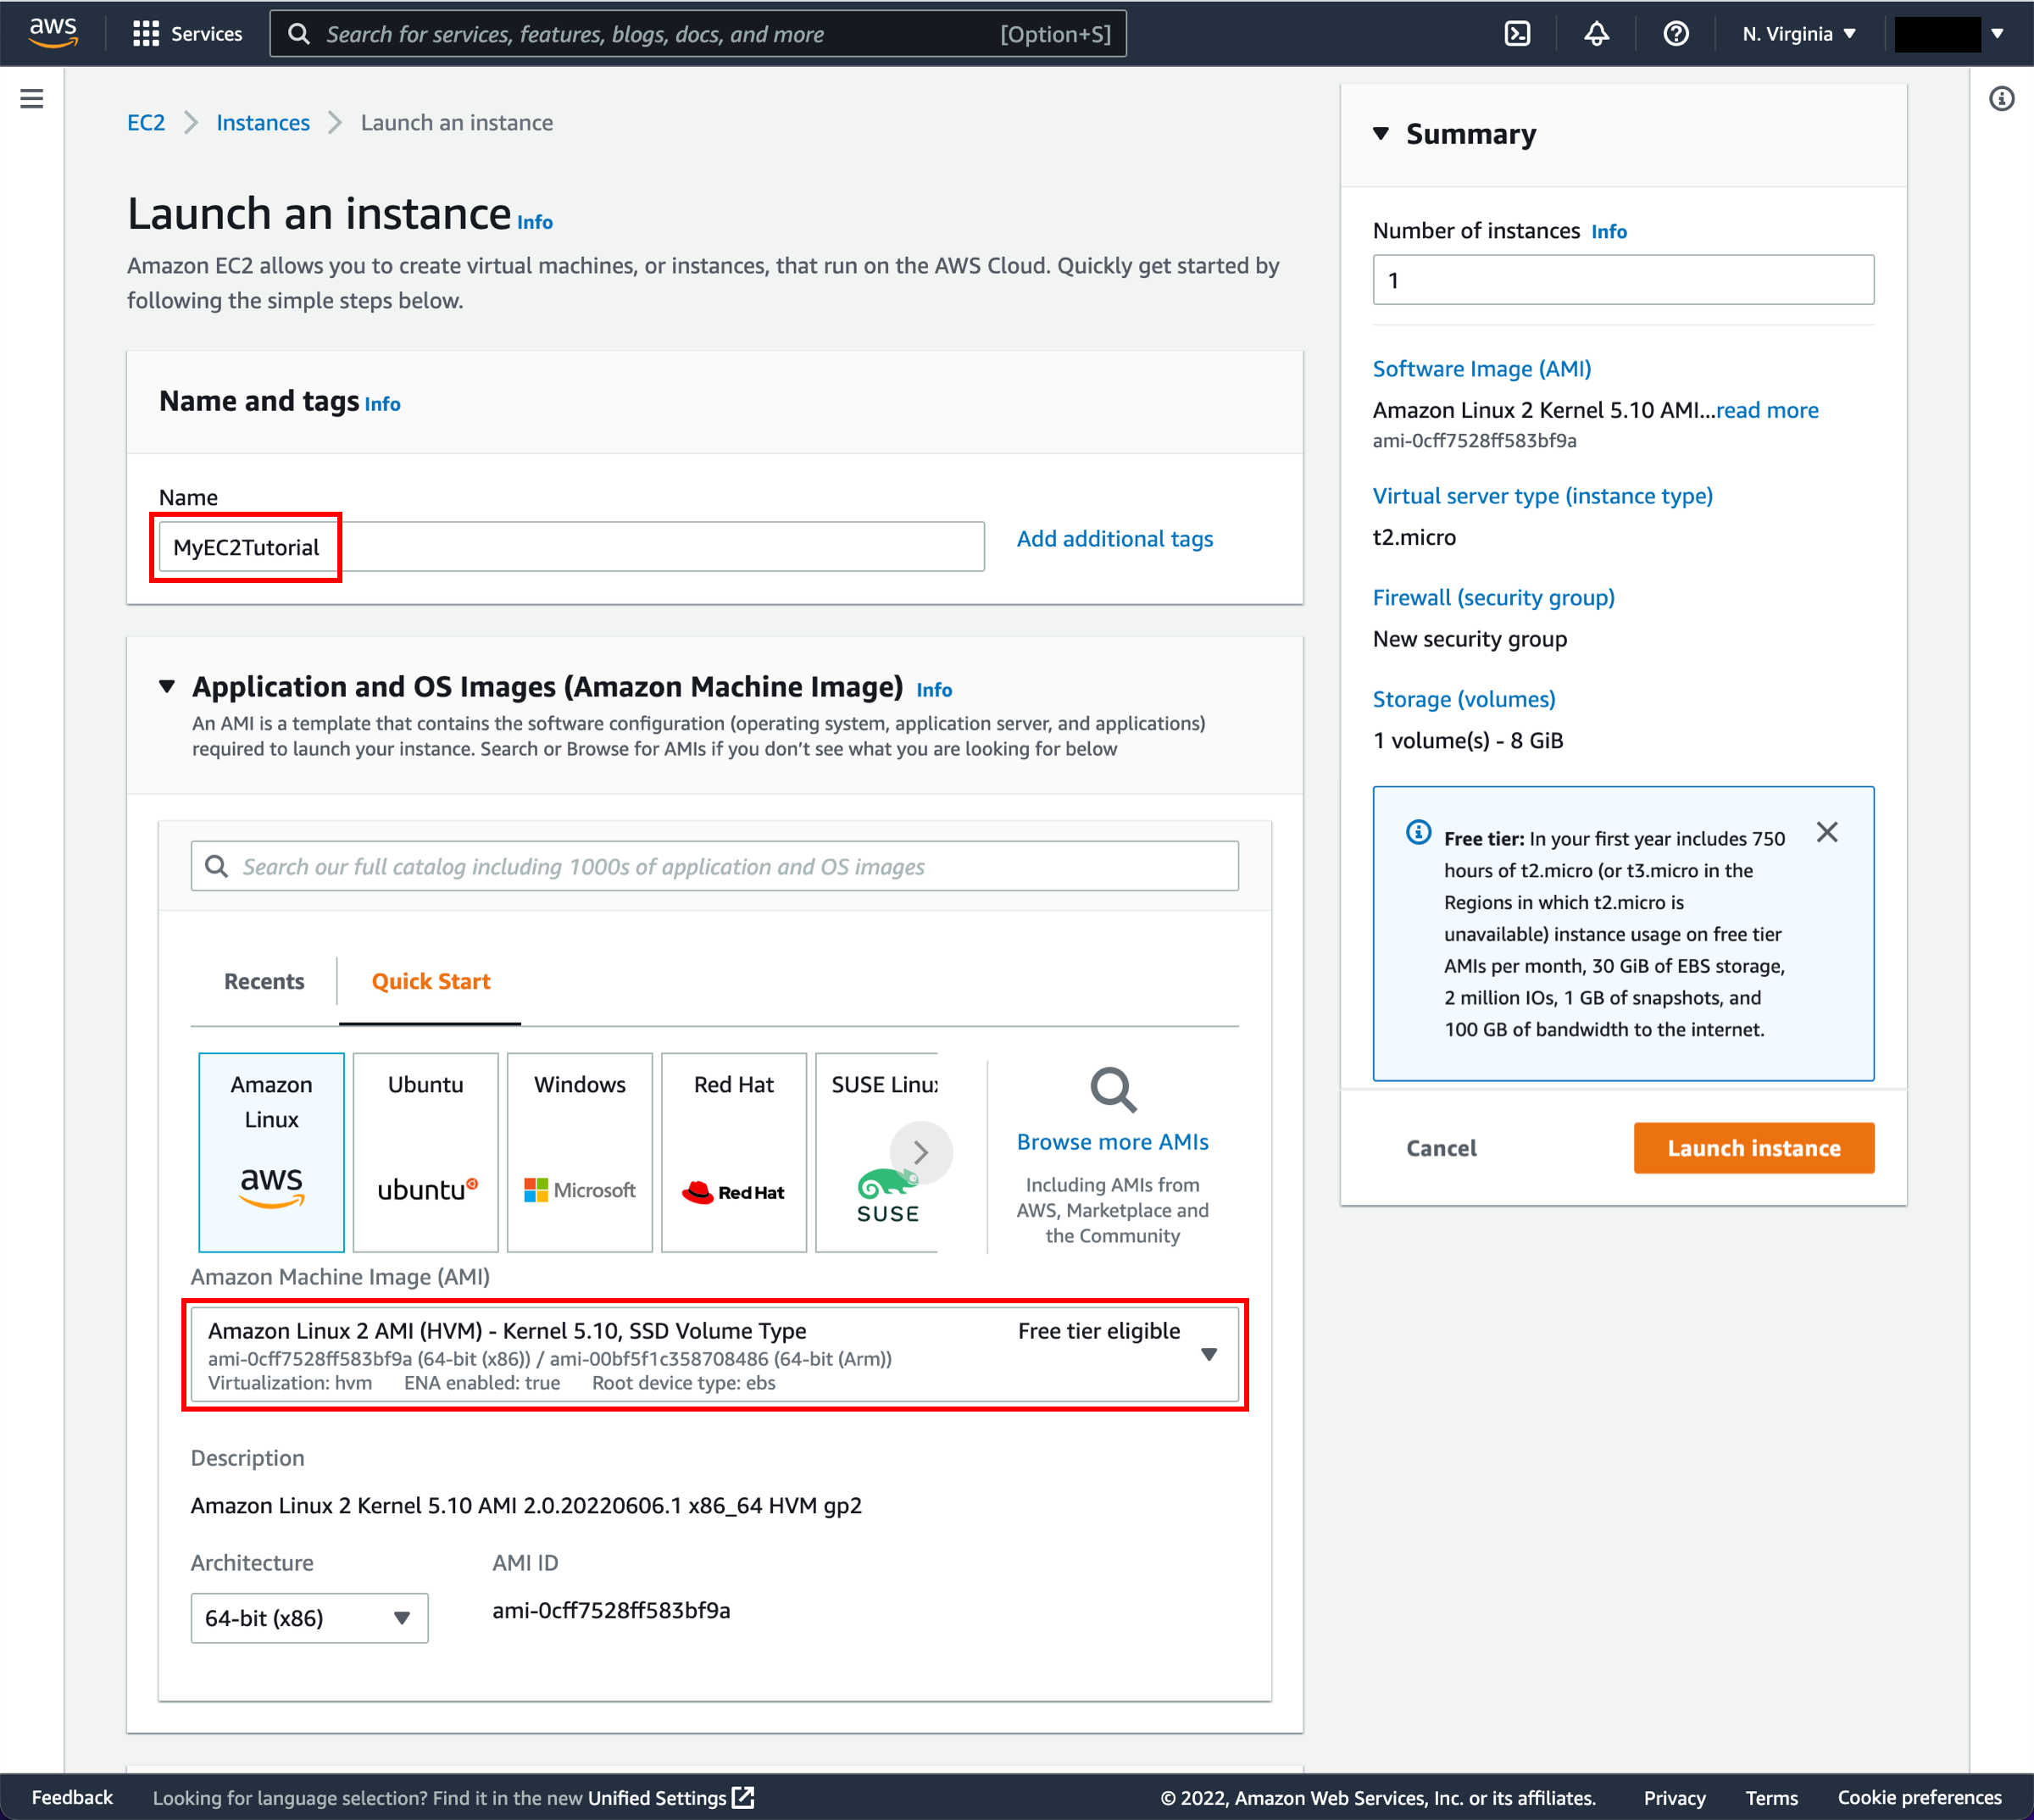Select the Windows AMI tile
The width and height of the screenshot is (2034, 1820).
tap(579, 1151)
